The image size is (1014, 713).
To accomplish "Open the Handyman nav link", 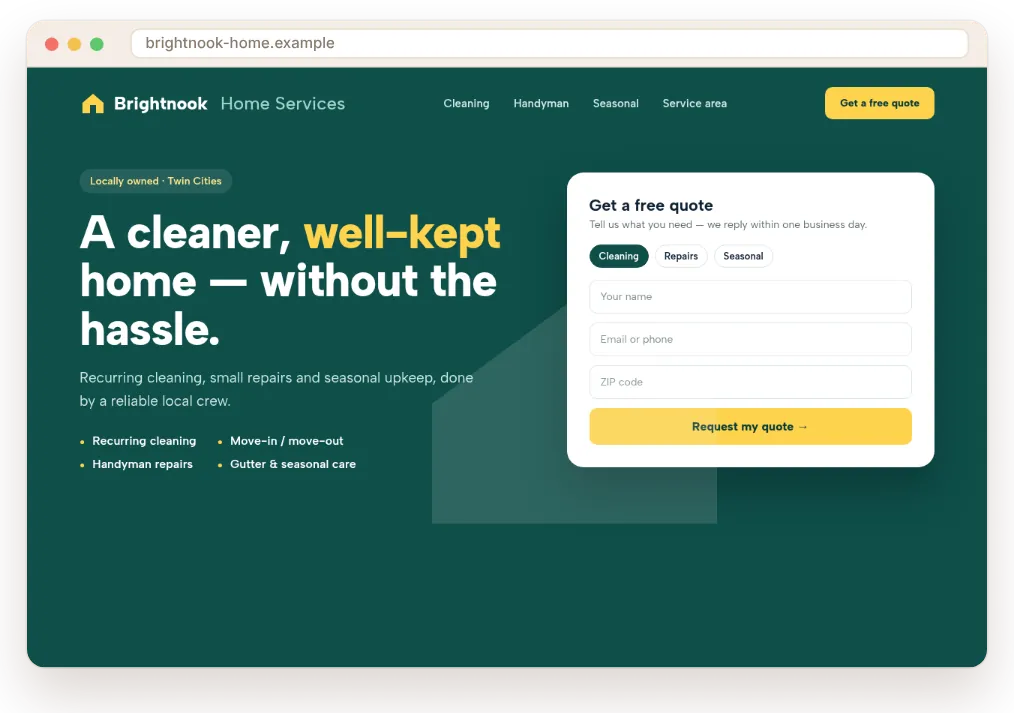I will [x=541, y=103].
